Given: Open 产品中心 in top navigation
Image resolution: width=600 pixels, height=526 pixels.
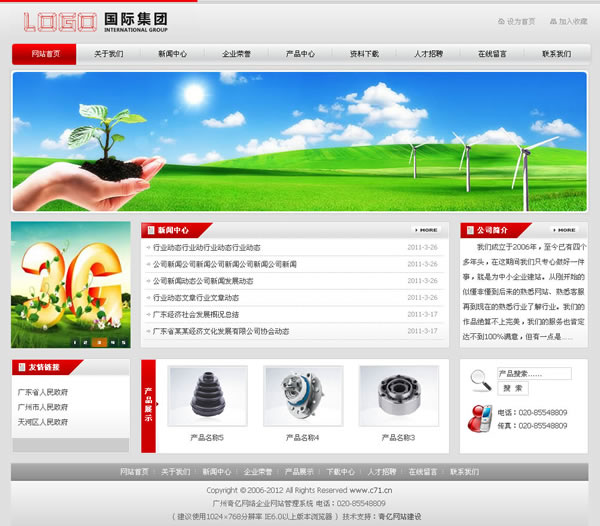Looking at the screenshot, I should (x=300, y=54).
